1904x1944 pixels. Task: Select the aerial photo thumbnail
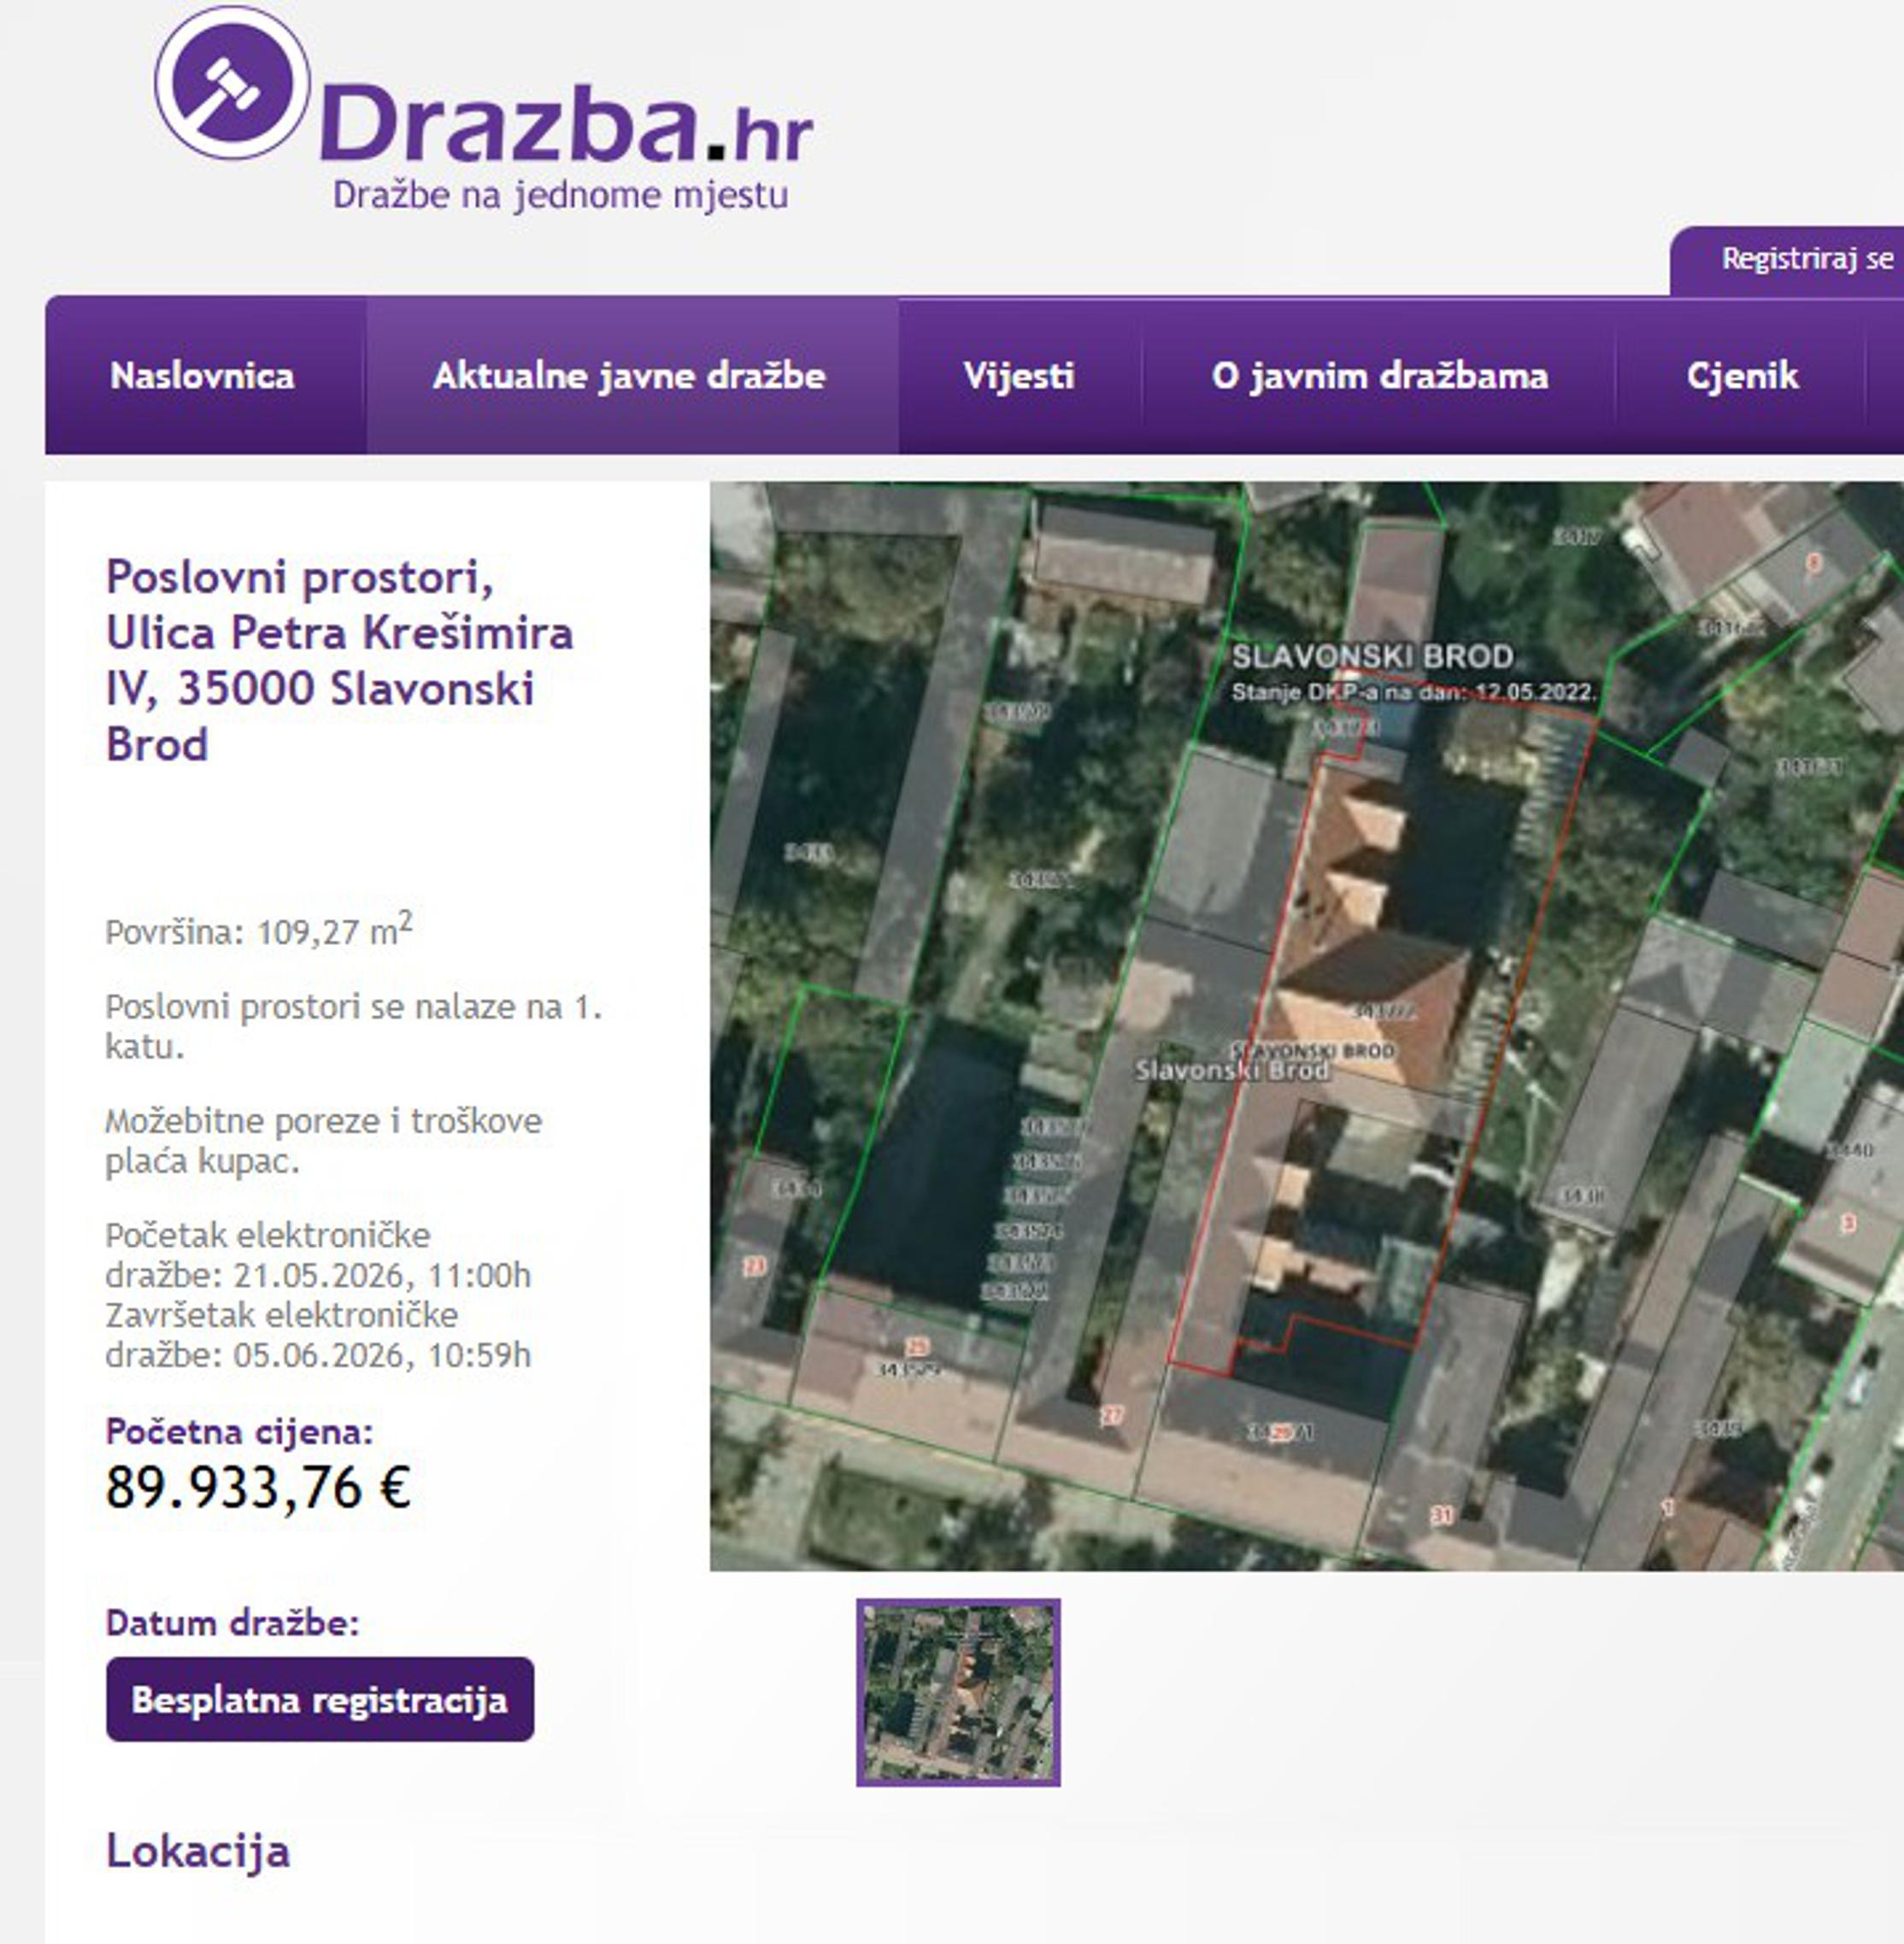point(958,1692)
